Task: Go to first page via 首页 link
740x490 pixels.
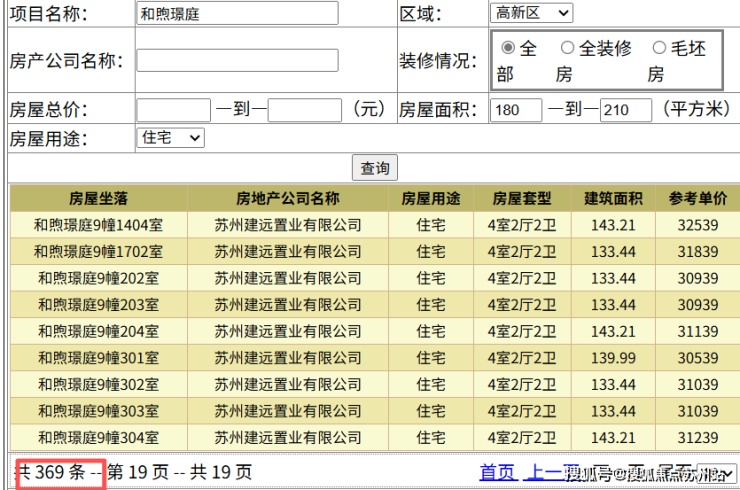Action: pyautogui.click(x=497, y=472)
